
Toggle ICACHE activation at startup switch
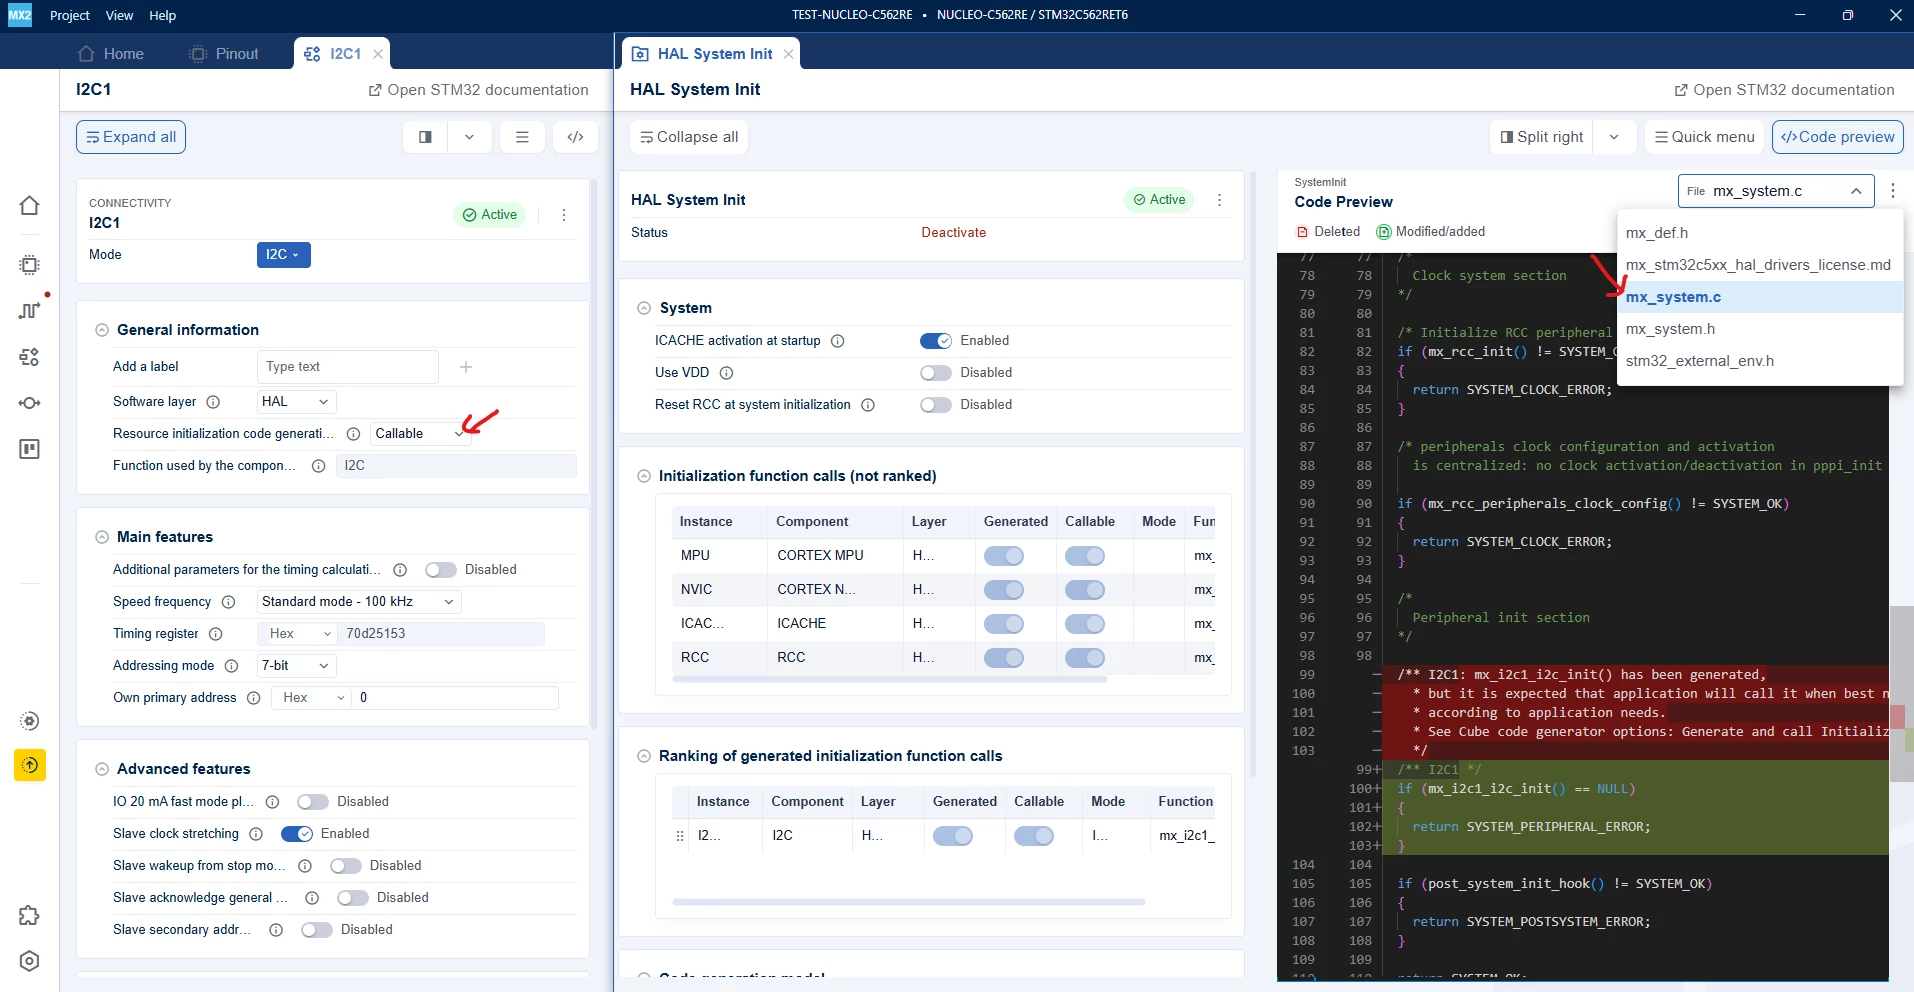pos(936,341)
